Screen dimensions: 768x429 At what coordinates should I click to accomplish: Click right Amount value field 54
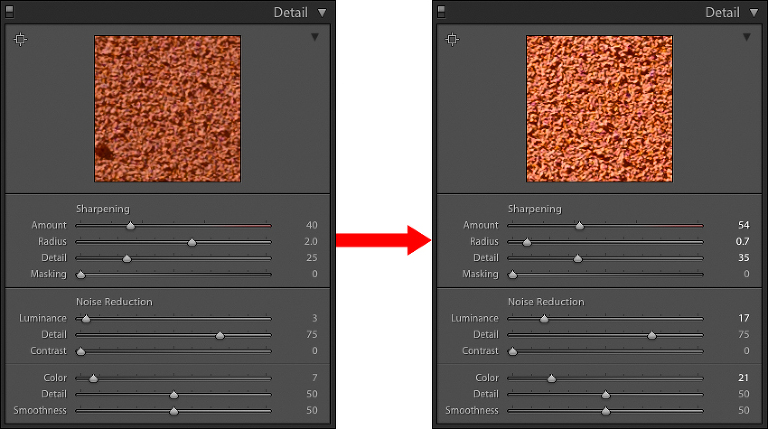pos(744,225)
